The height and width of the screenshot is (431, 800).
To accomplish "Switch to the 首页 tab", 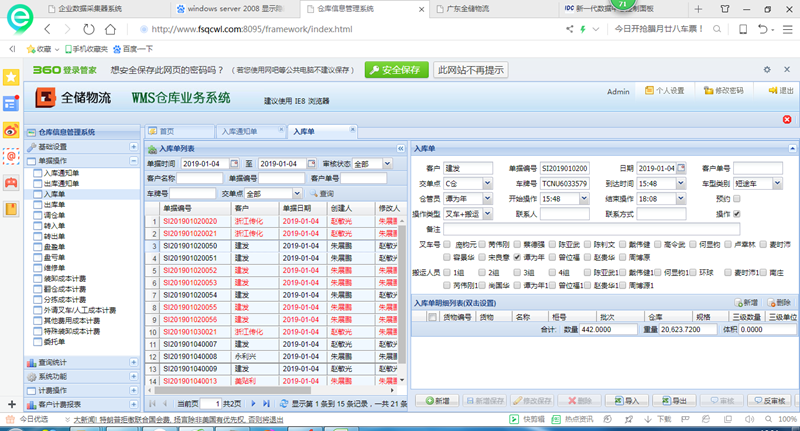I will point(166,131).
